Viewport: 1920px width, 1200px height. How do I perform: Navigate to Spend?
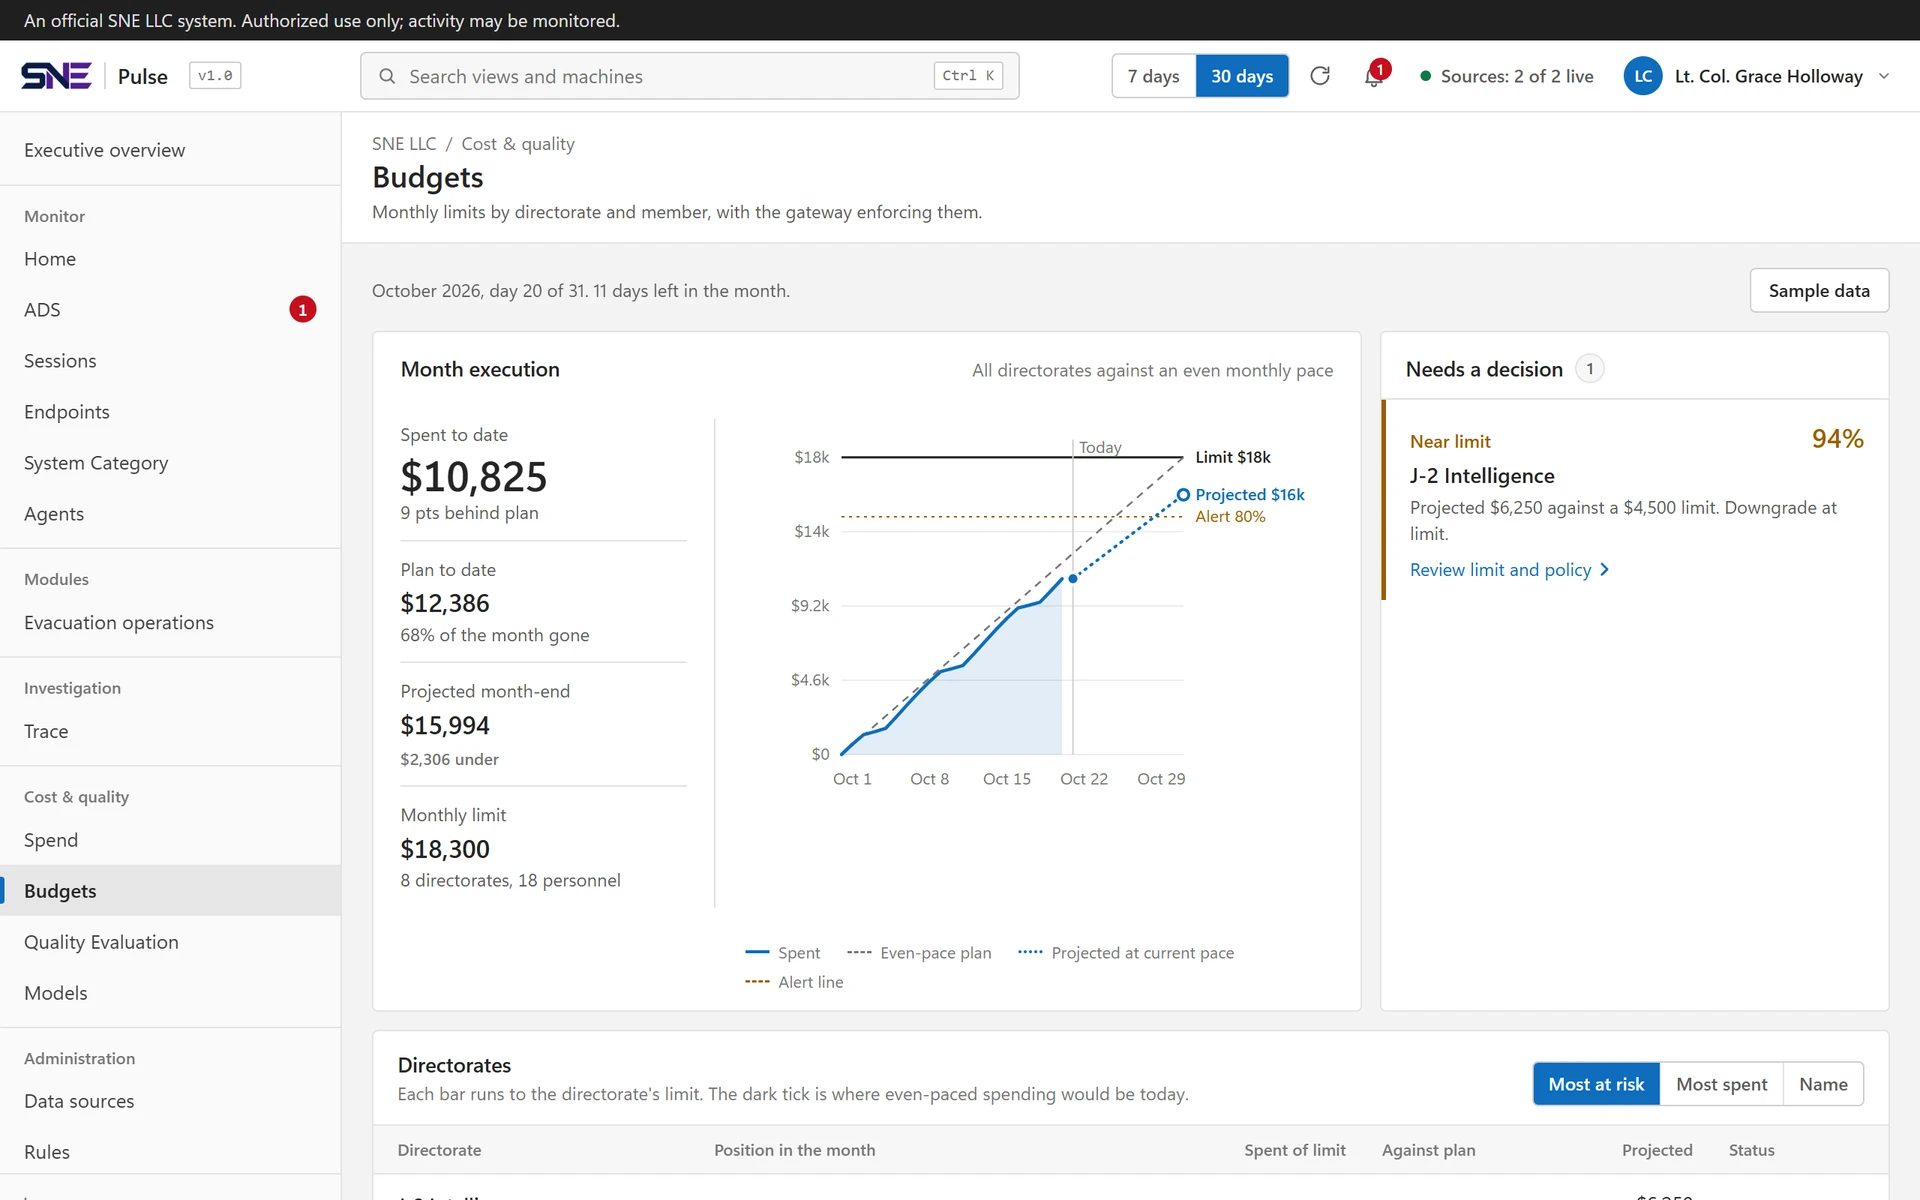pos(170,841)
